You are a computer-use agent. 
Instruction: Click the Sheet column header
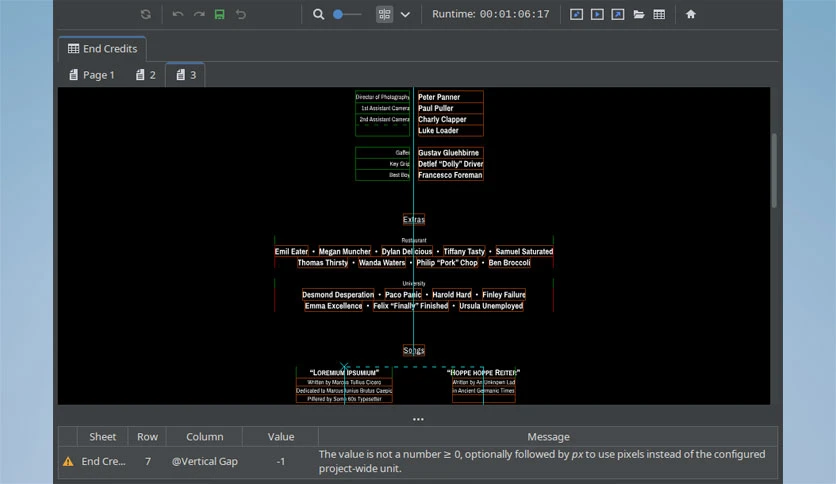coord(102,437)
